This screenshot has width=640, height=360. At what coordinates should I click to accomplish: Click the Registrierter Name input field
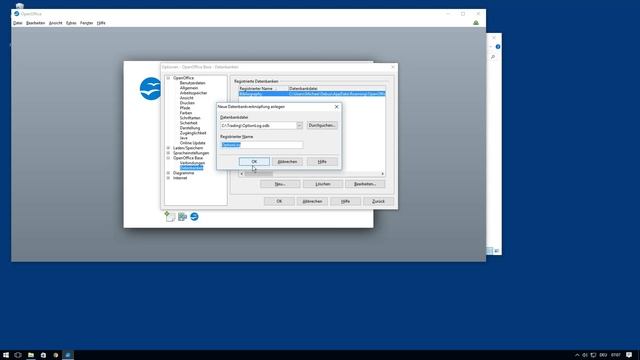point(262,145)
